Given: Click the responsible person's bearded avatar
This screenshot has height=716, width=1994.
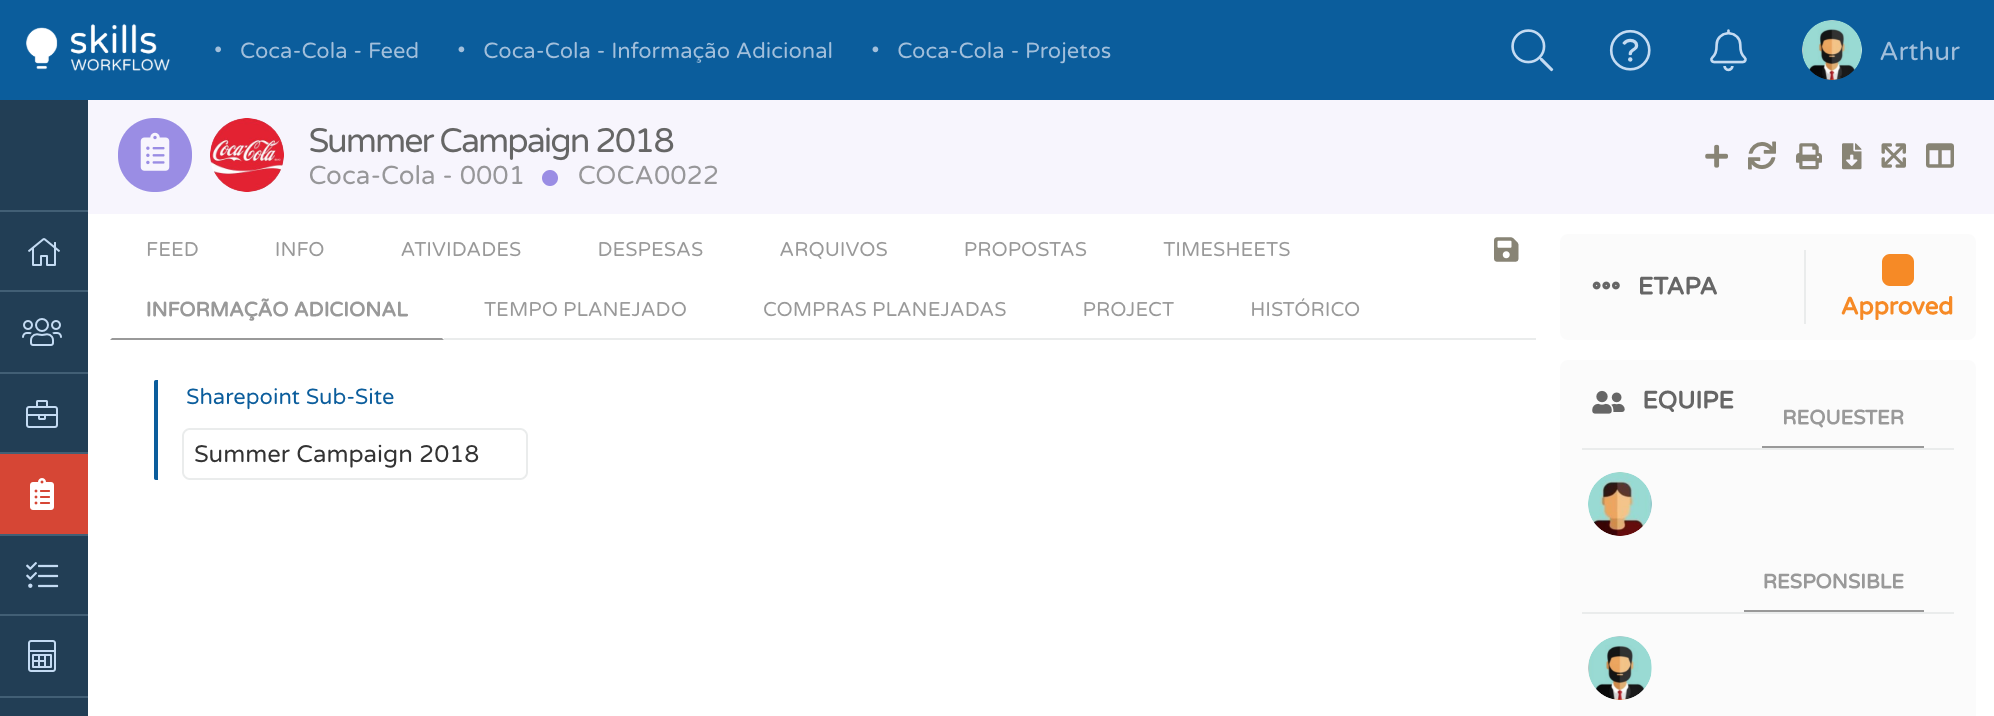Looking at the screenshot, I should pyautogui.click(x=1620, y=668).
